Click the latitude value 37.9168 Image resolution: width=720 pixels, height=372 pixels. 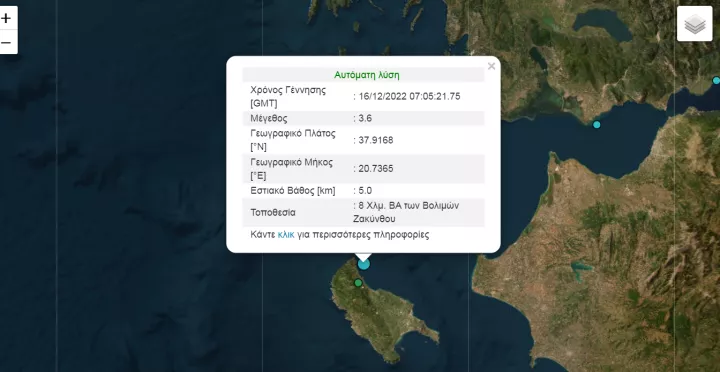[x=376, y=140]
